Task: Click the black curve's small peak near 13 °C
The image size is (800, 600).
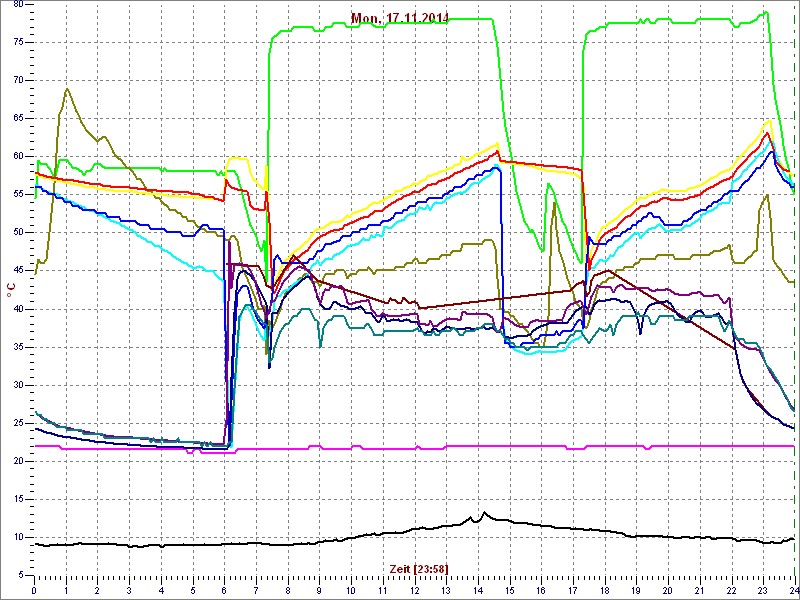Action: click(x=484, y=512)
